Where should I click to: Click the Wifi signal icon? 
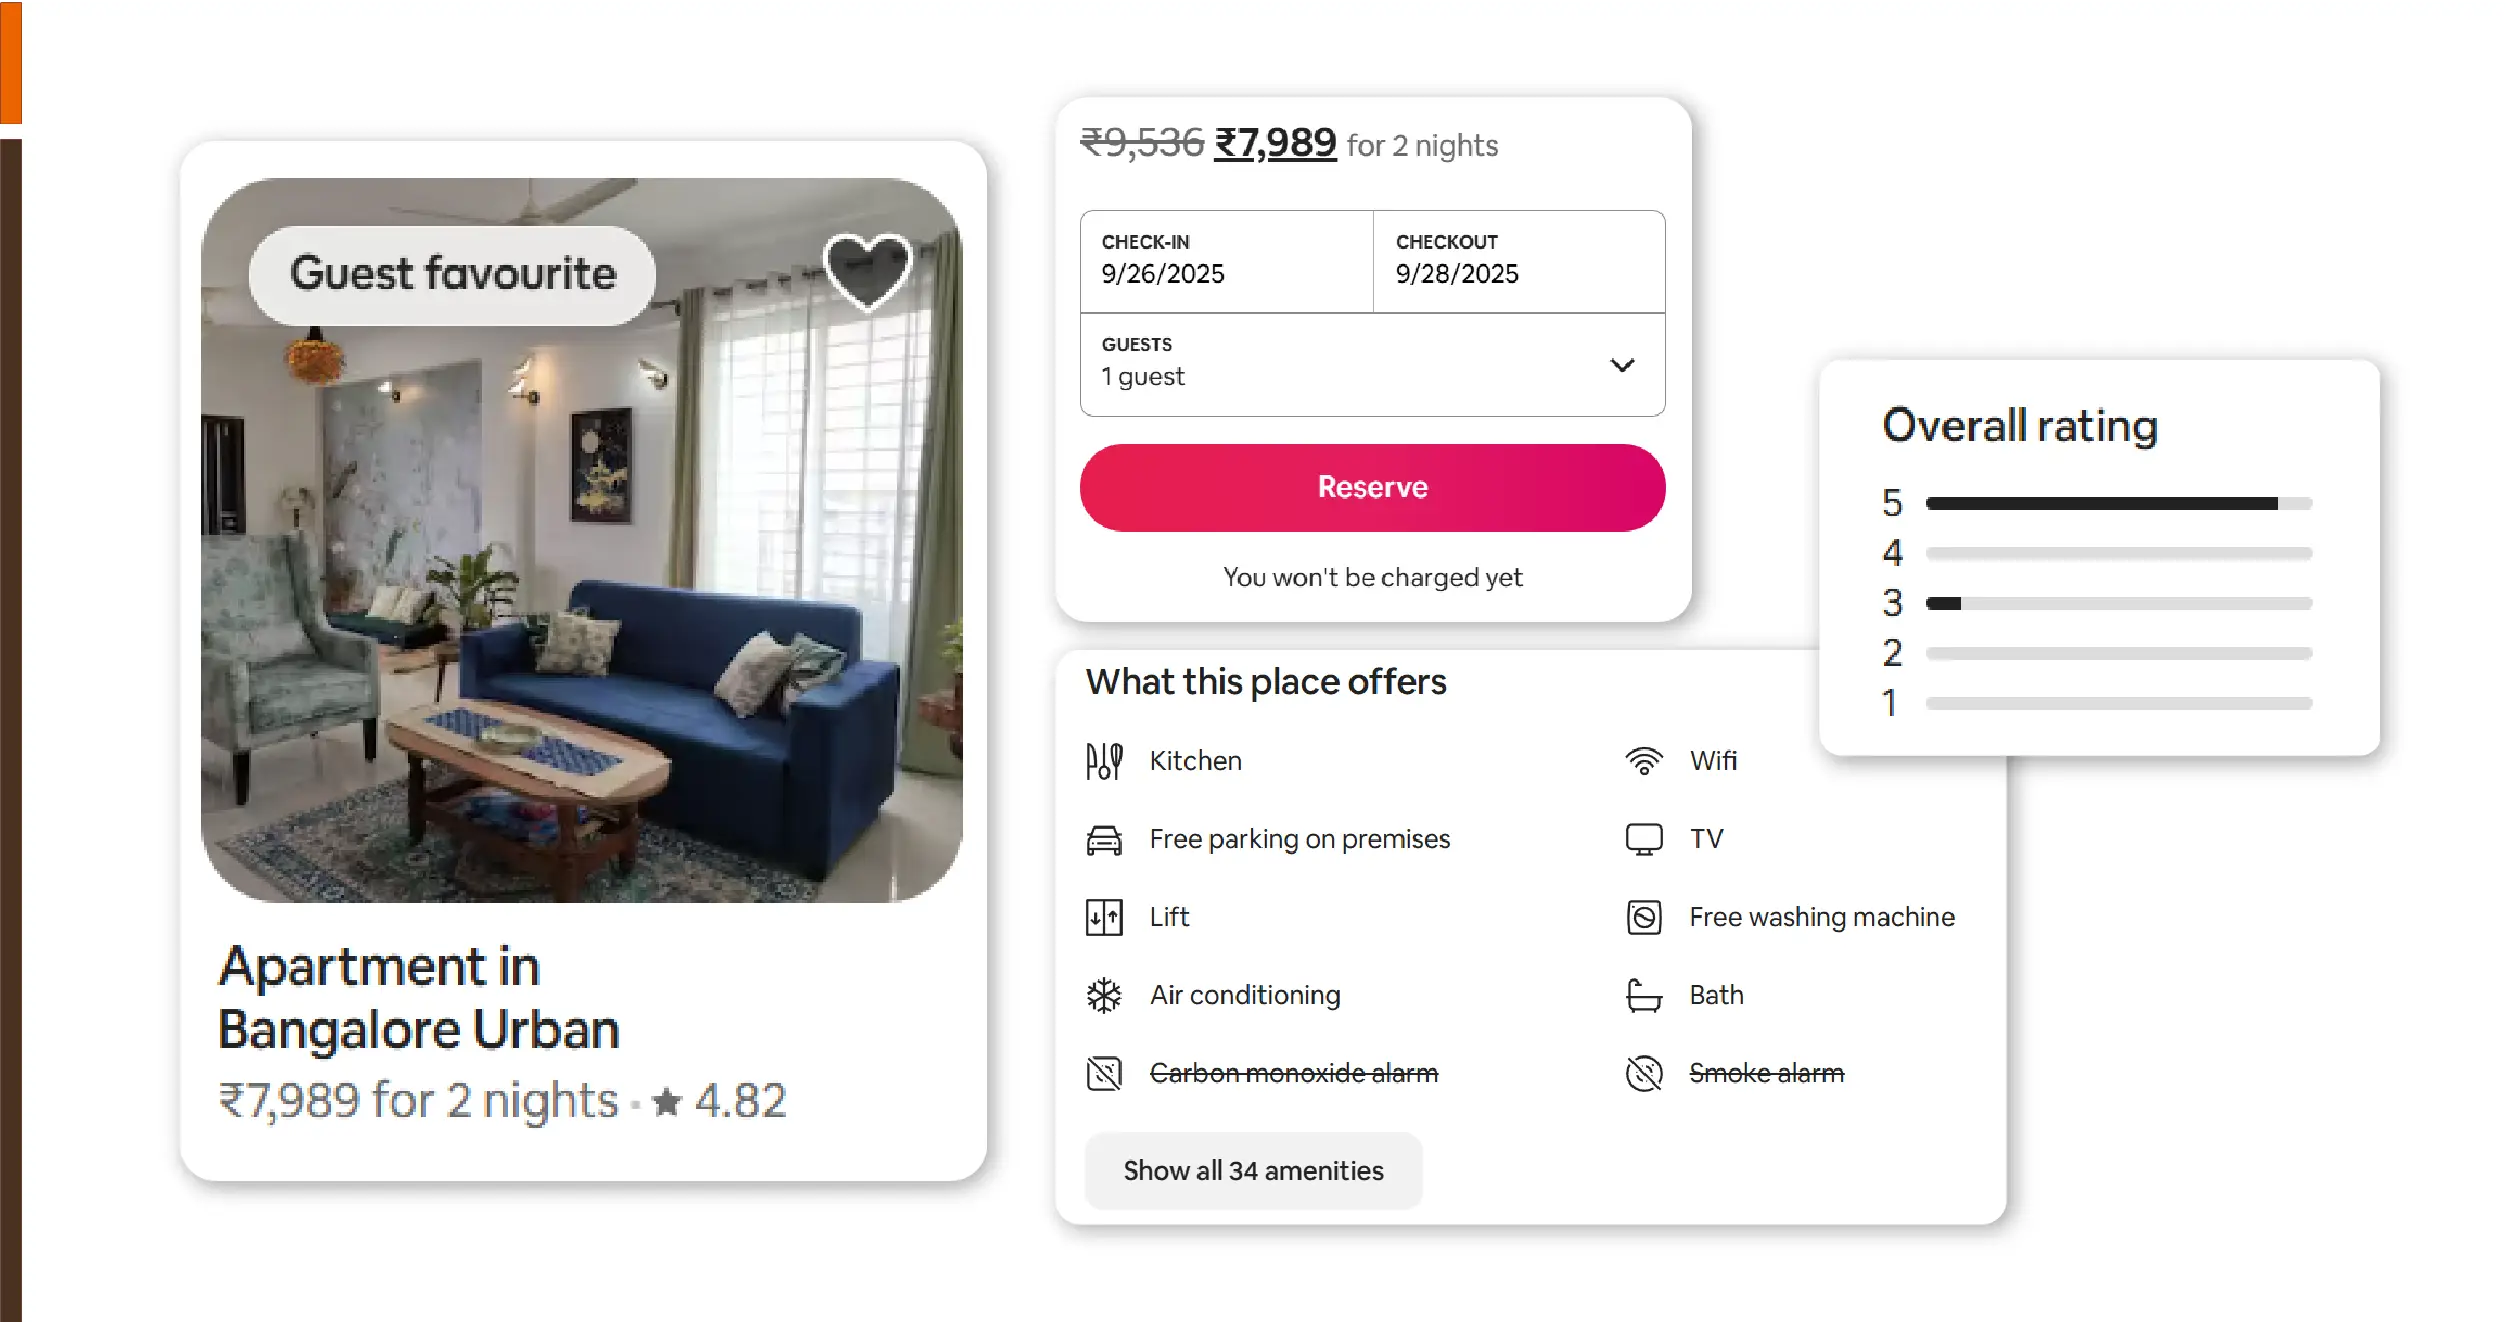click(x=1643, y=761)
